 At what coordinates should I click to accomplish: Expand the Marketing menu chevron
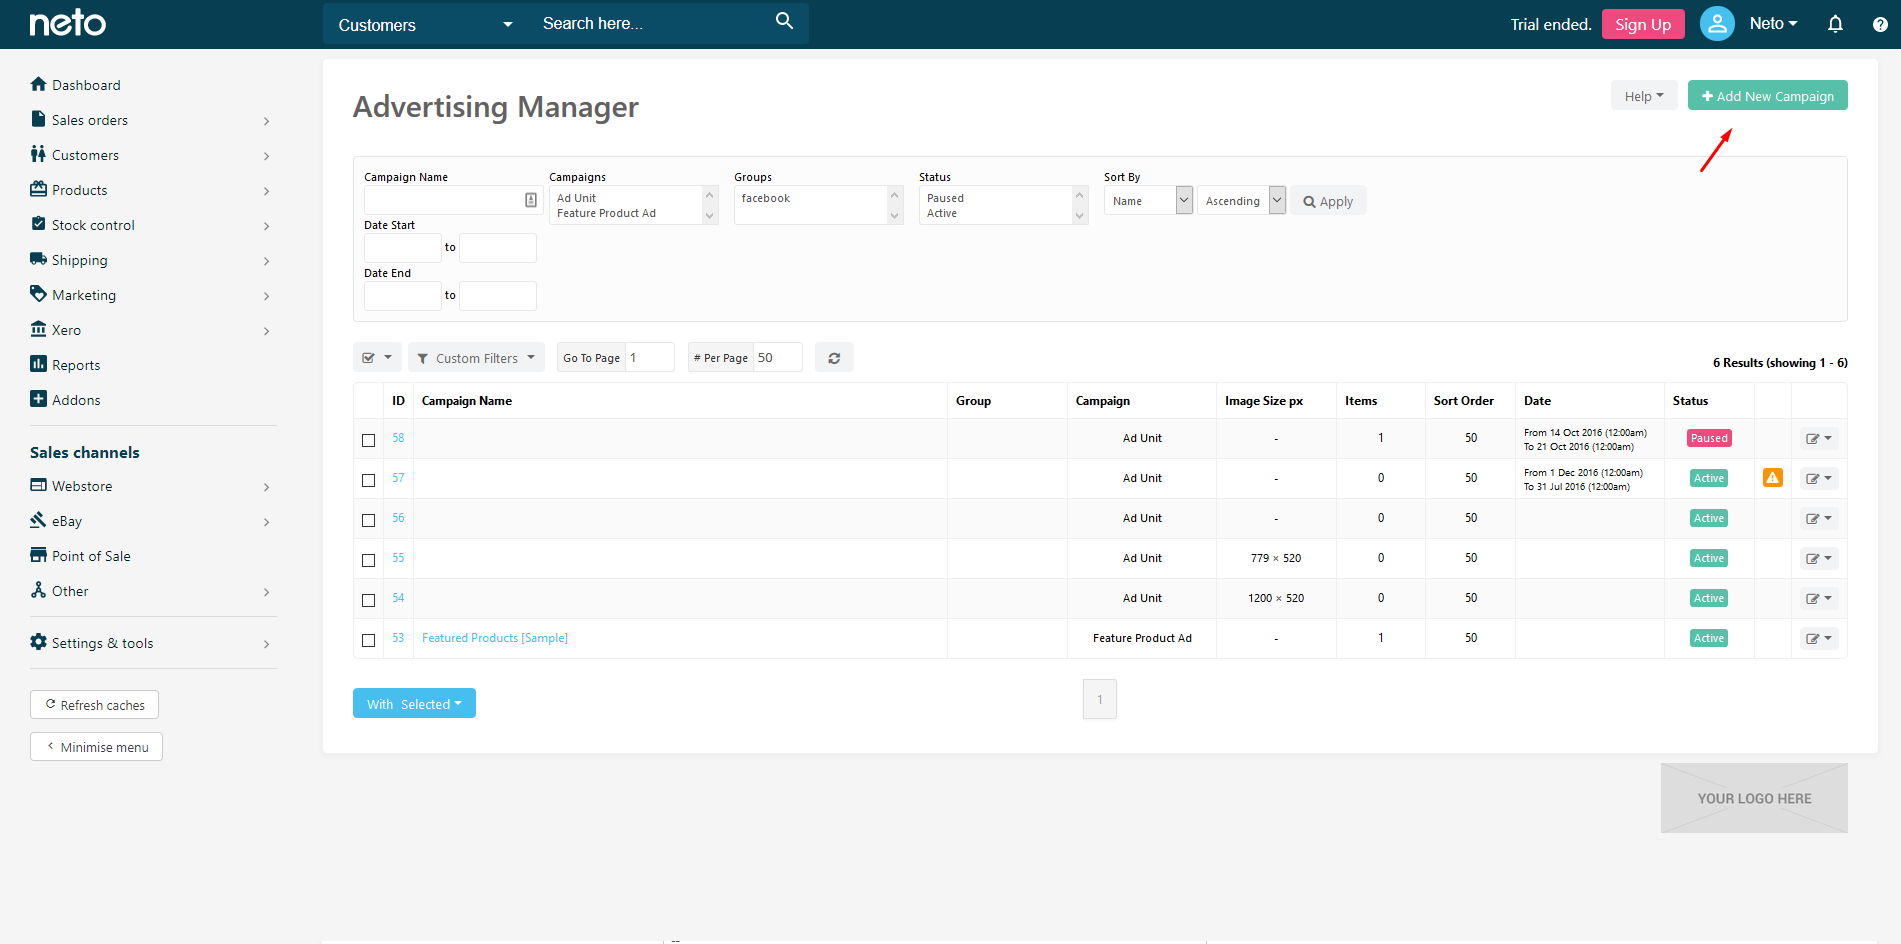[266, 296]
